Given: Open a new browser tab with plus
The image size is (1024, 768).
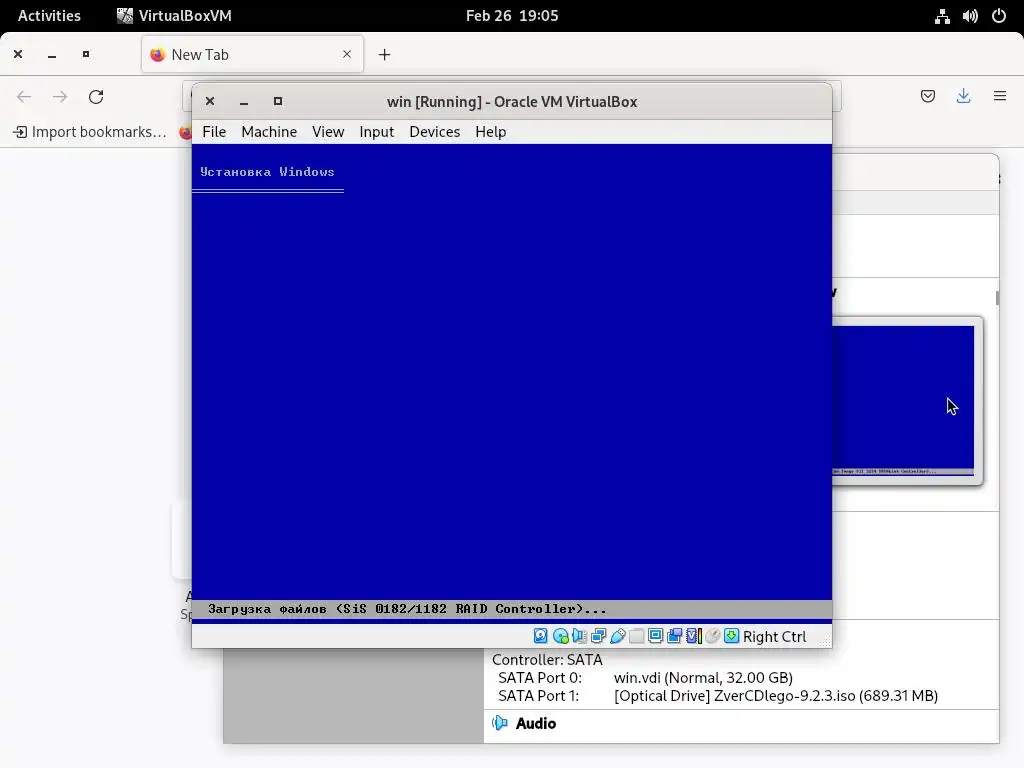Looking at the screenshot, I should [x=385, y=55].
